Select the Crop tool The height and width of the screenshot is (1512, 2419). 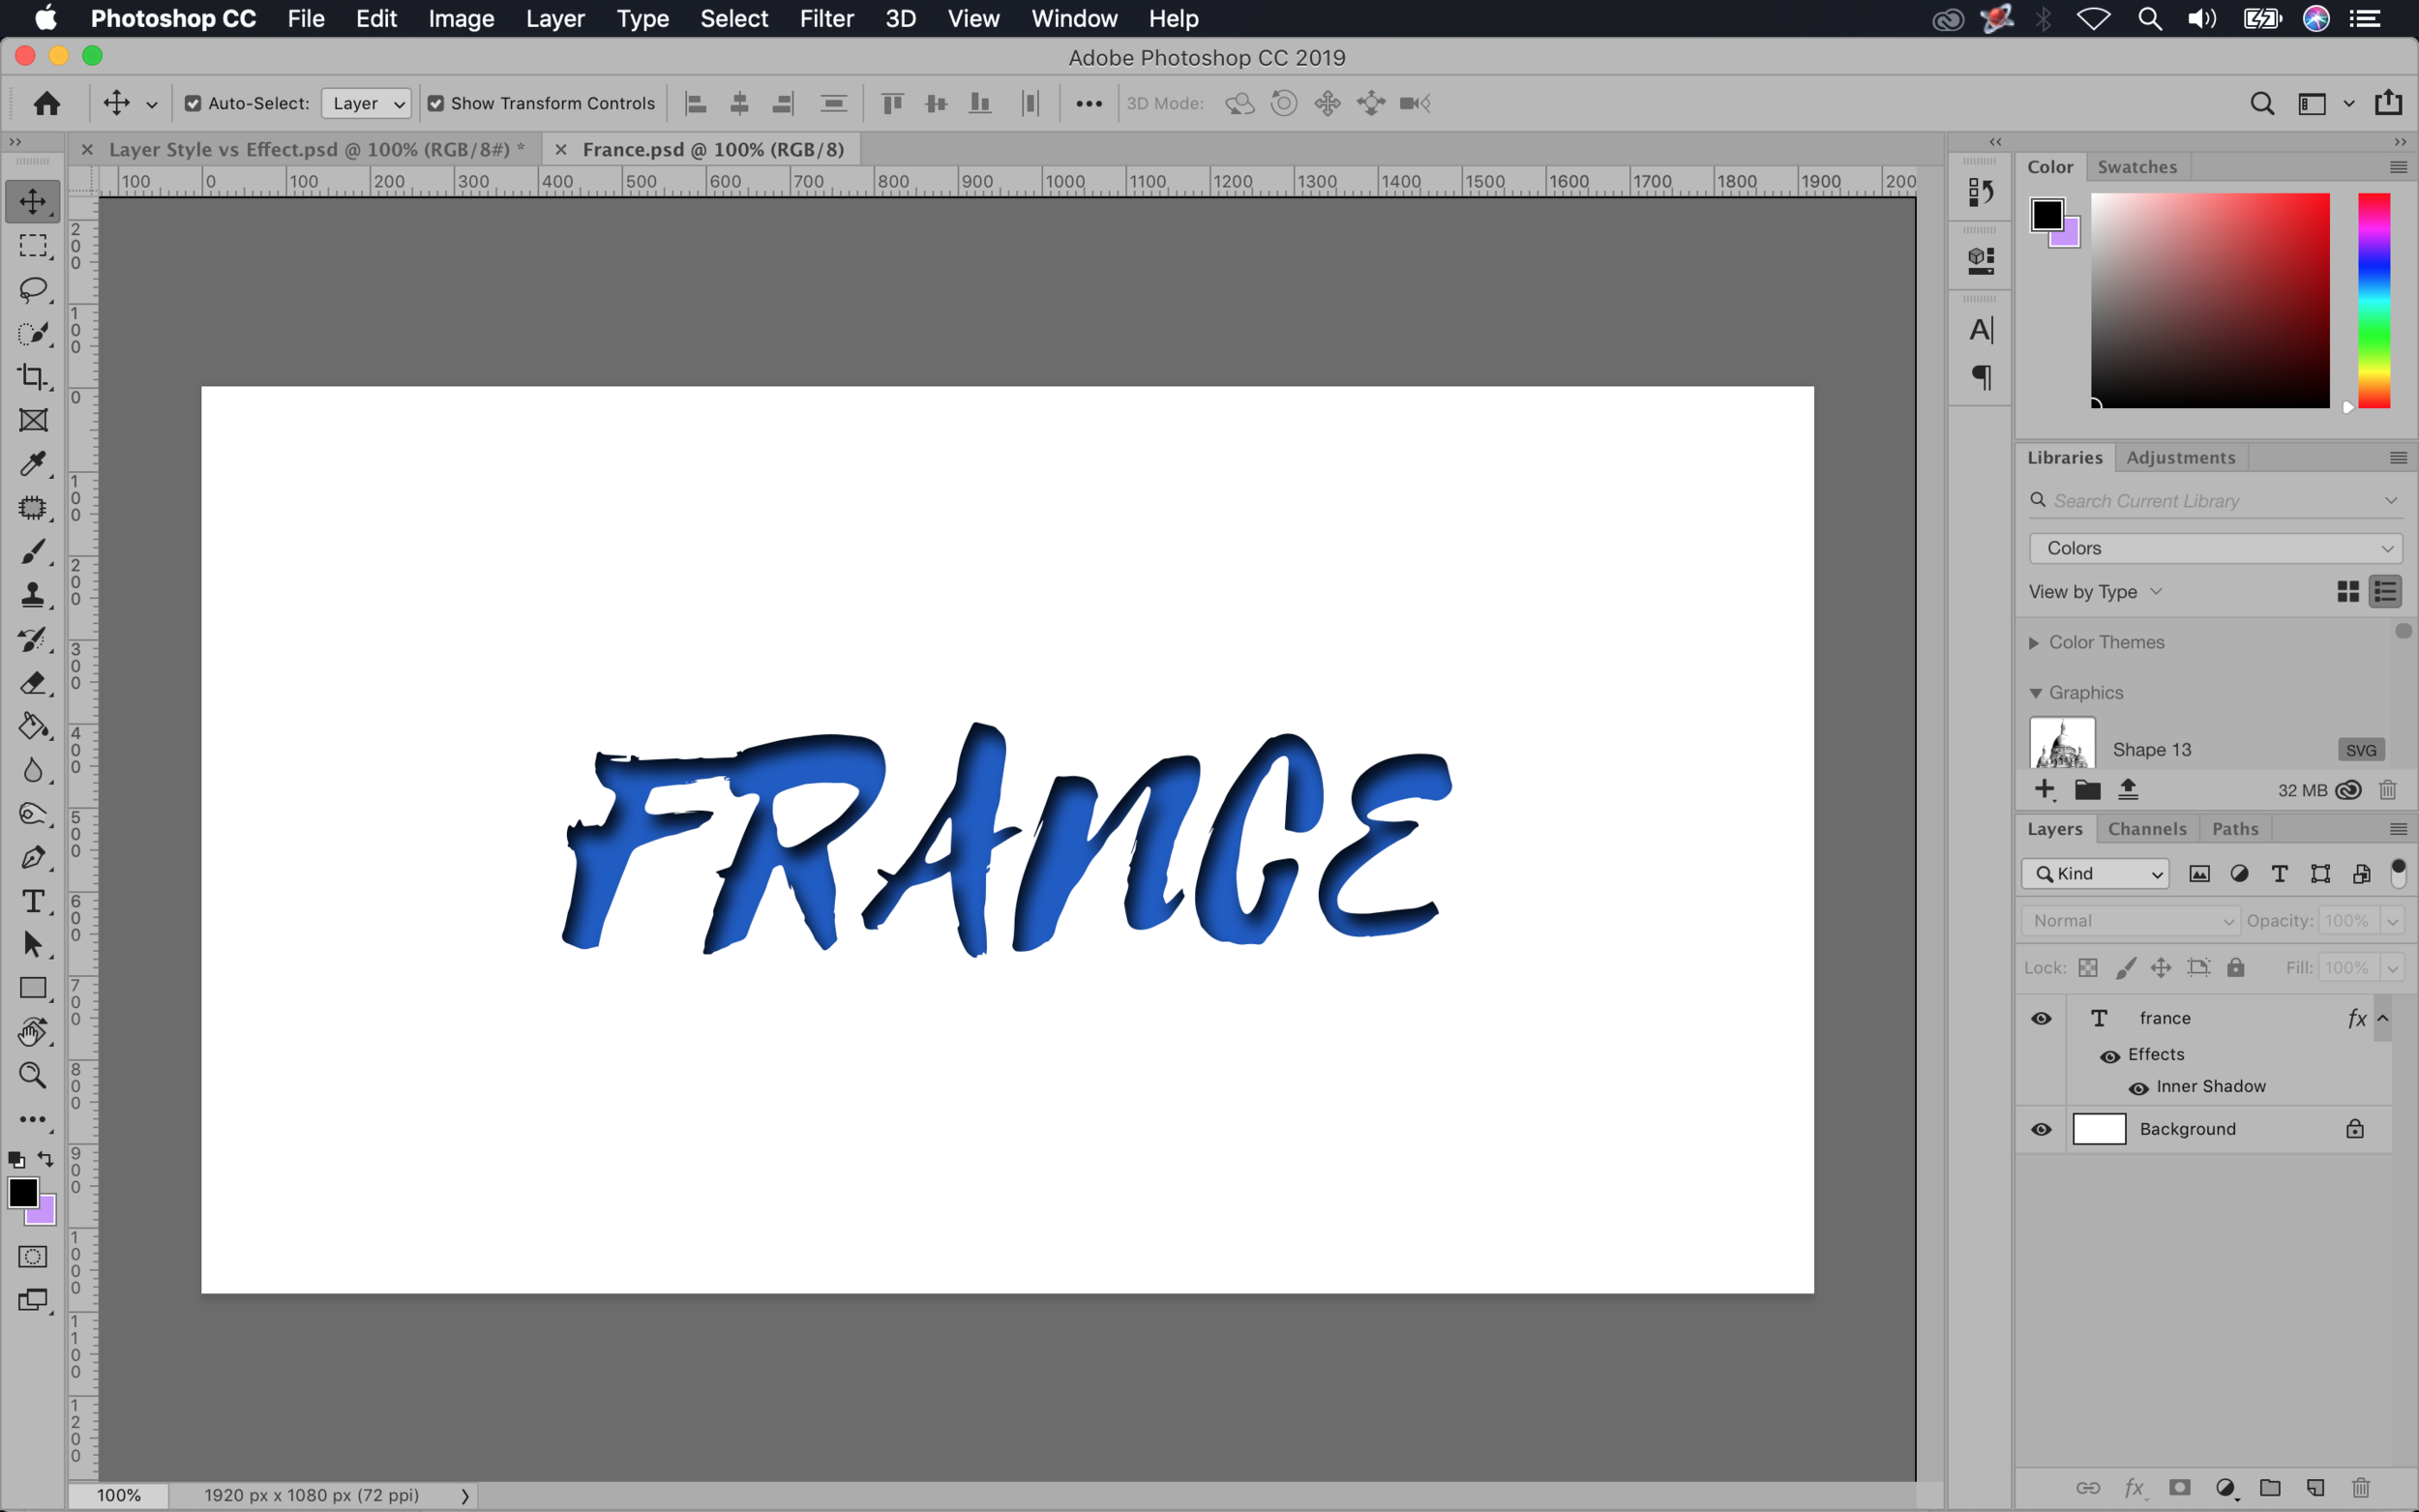click(33, 377)
